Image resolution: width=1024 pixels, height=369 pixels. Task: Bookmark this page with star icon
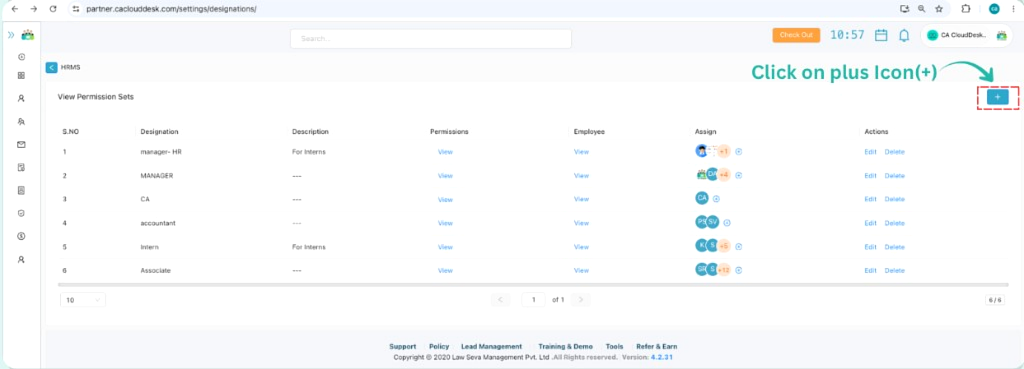939,9
